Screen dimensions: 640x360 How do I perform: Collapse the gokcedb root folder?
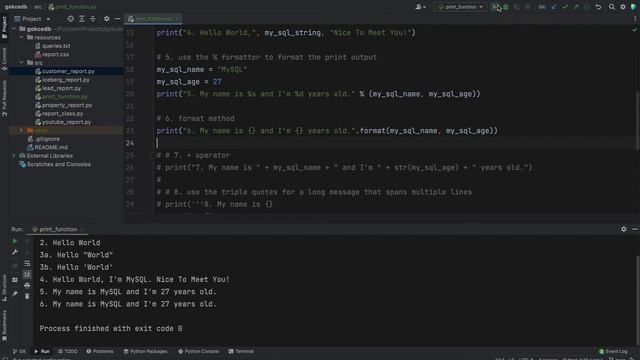tap(14, 29)
